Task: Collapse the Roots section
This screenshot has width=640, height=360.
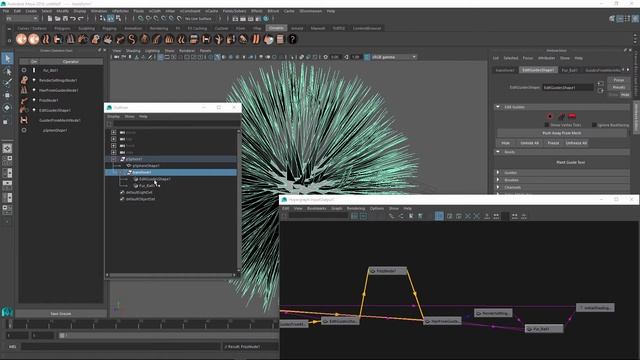Action: point(498,152)
